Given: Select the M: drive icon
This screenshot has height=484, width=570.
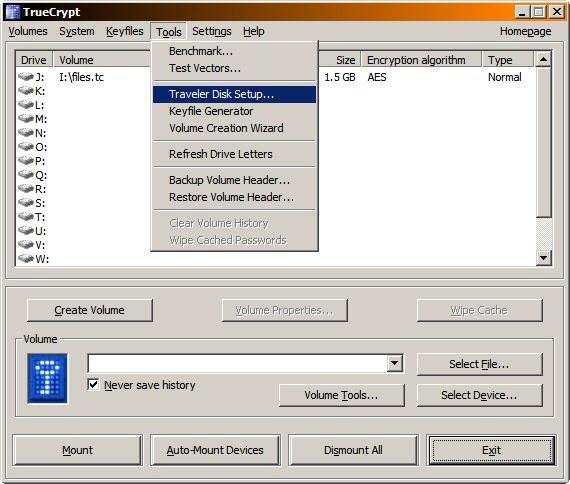Looking at the screenshot, I should coord(25,119).
